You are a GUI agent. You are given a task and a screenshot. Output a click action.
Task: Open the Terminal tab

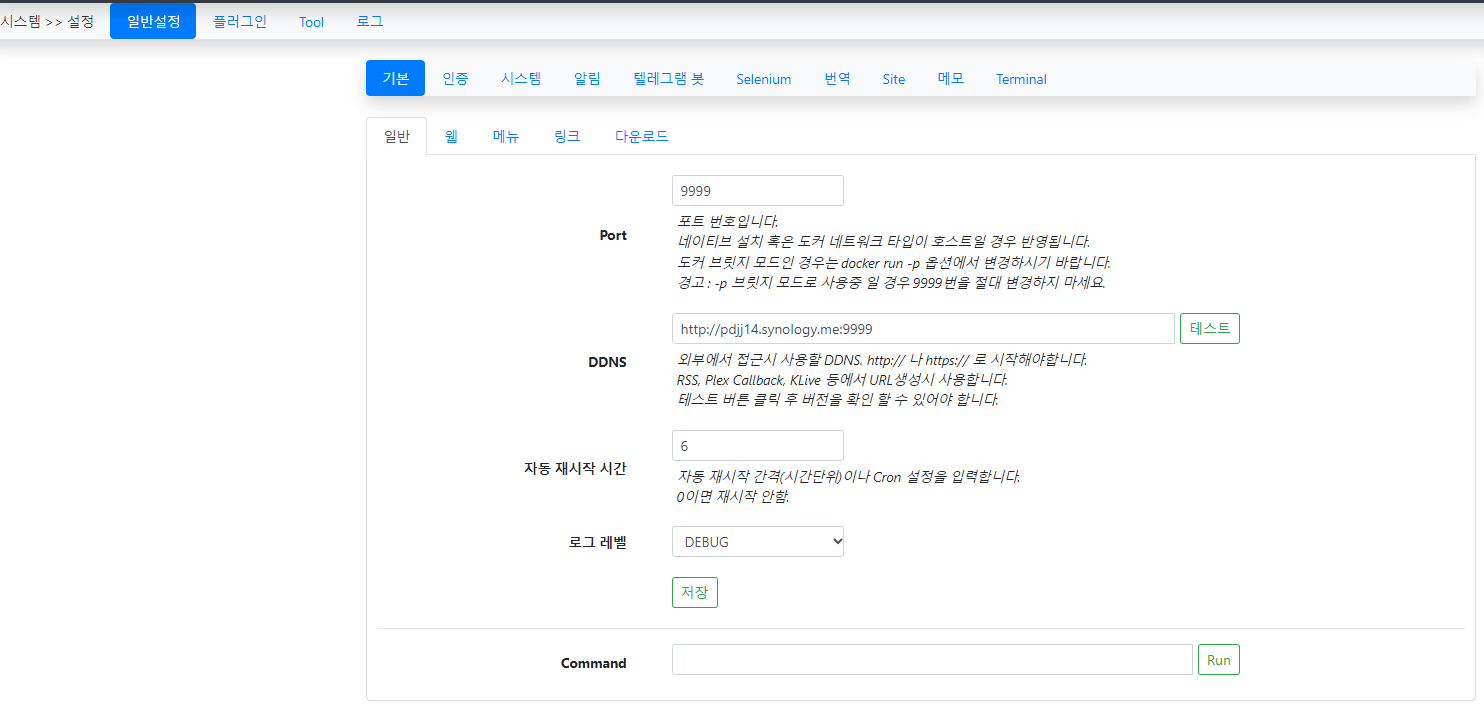point(1021,79)
